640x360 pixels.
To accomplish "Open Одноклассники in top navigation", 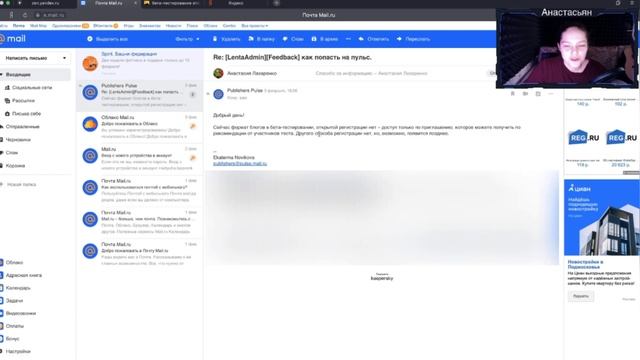I will click(x=70, y=25).
